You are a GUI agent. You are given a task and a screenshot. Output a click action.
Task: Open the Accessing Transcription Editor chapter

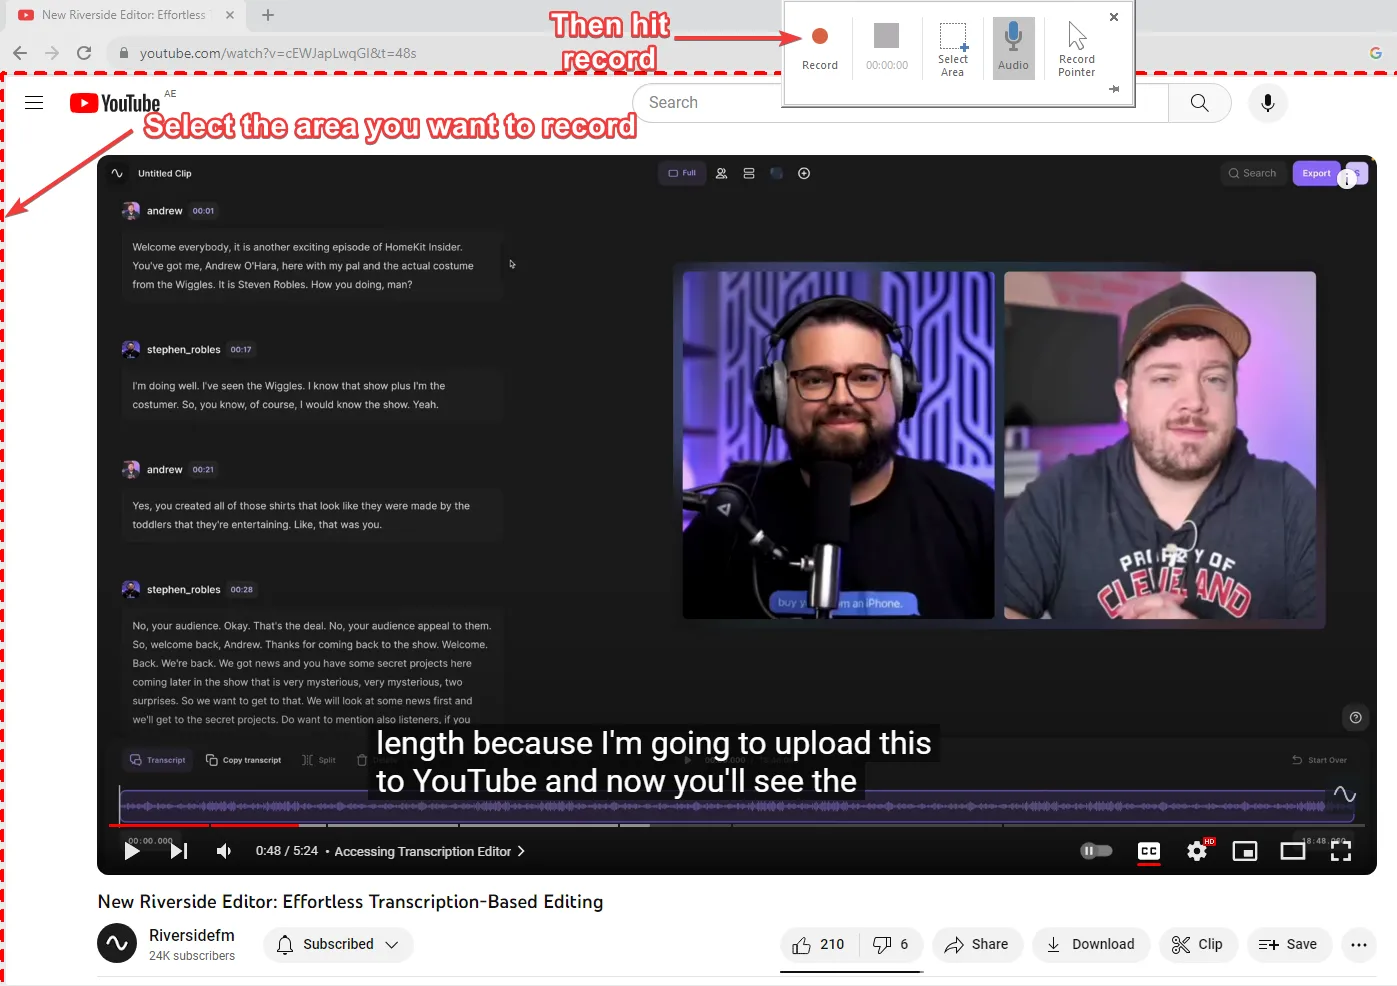[430, 852]
